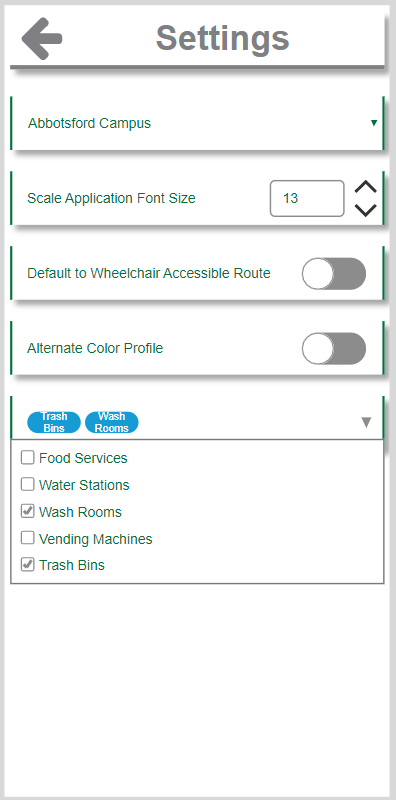Open the Abbotsford Campus dropdown
The image size is (396, 800).
tap(197, 123)
